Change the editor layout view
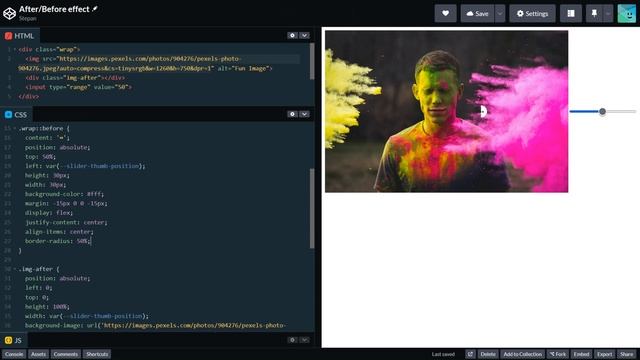 pyautogui.click(x=571, y=13)
